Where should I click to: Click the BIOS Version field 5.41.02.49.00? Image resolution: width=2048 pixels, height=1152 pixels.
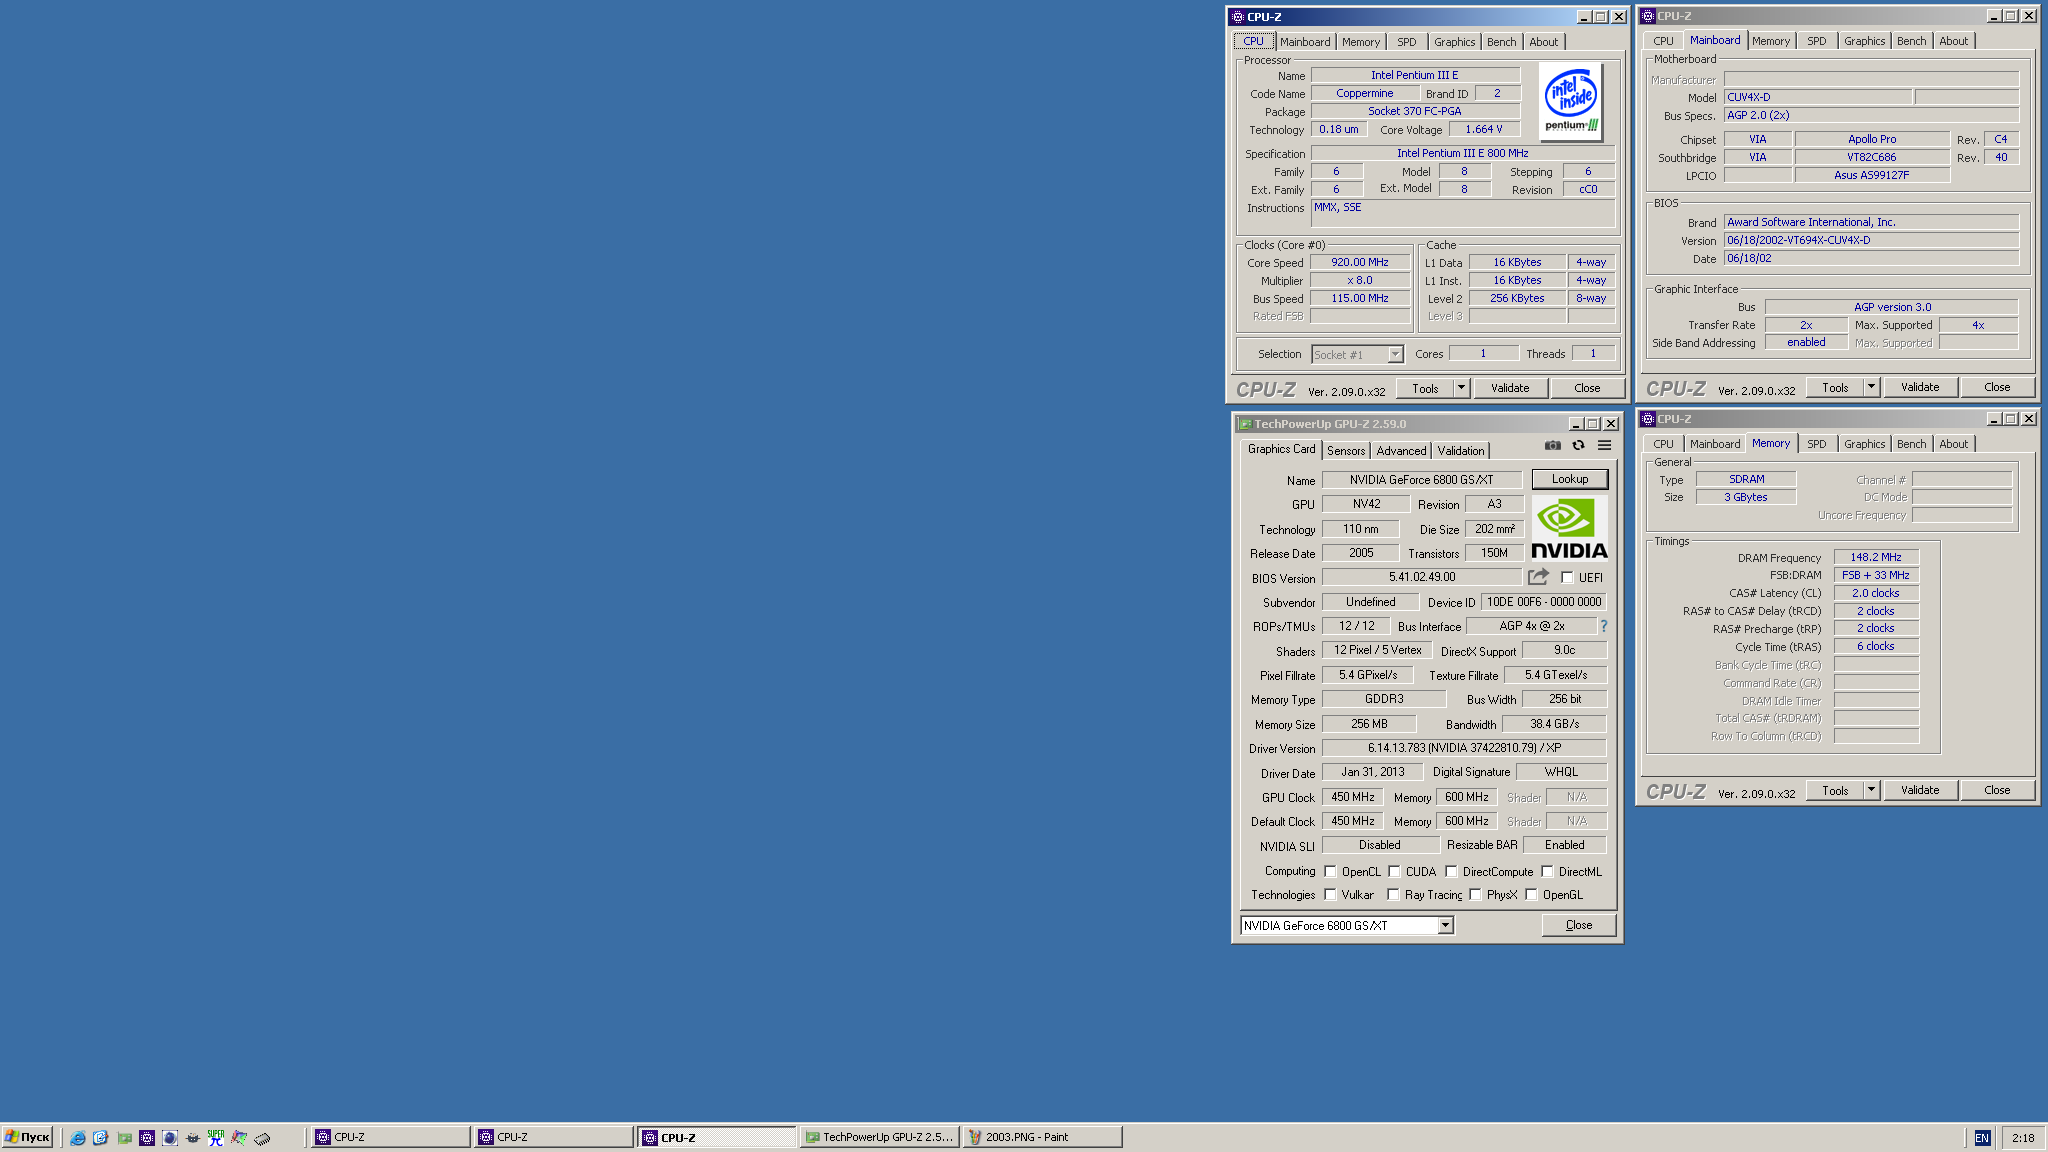1422,577
